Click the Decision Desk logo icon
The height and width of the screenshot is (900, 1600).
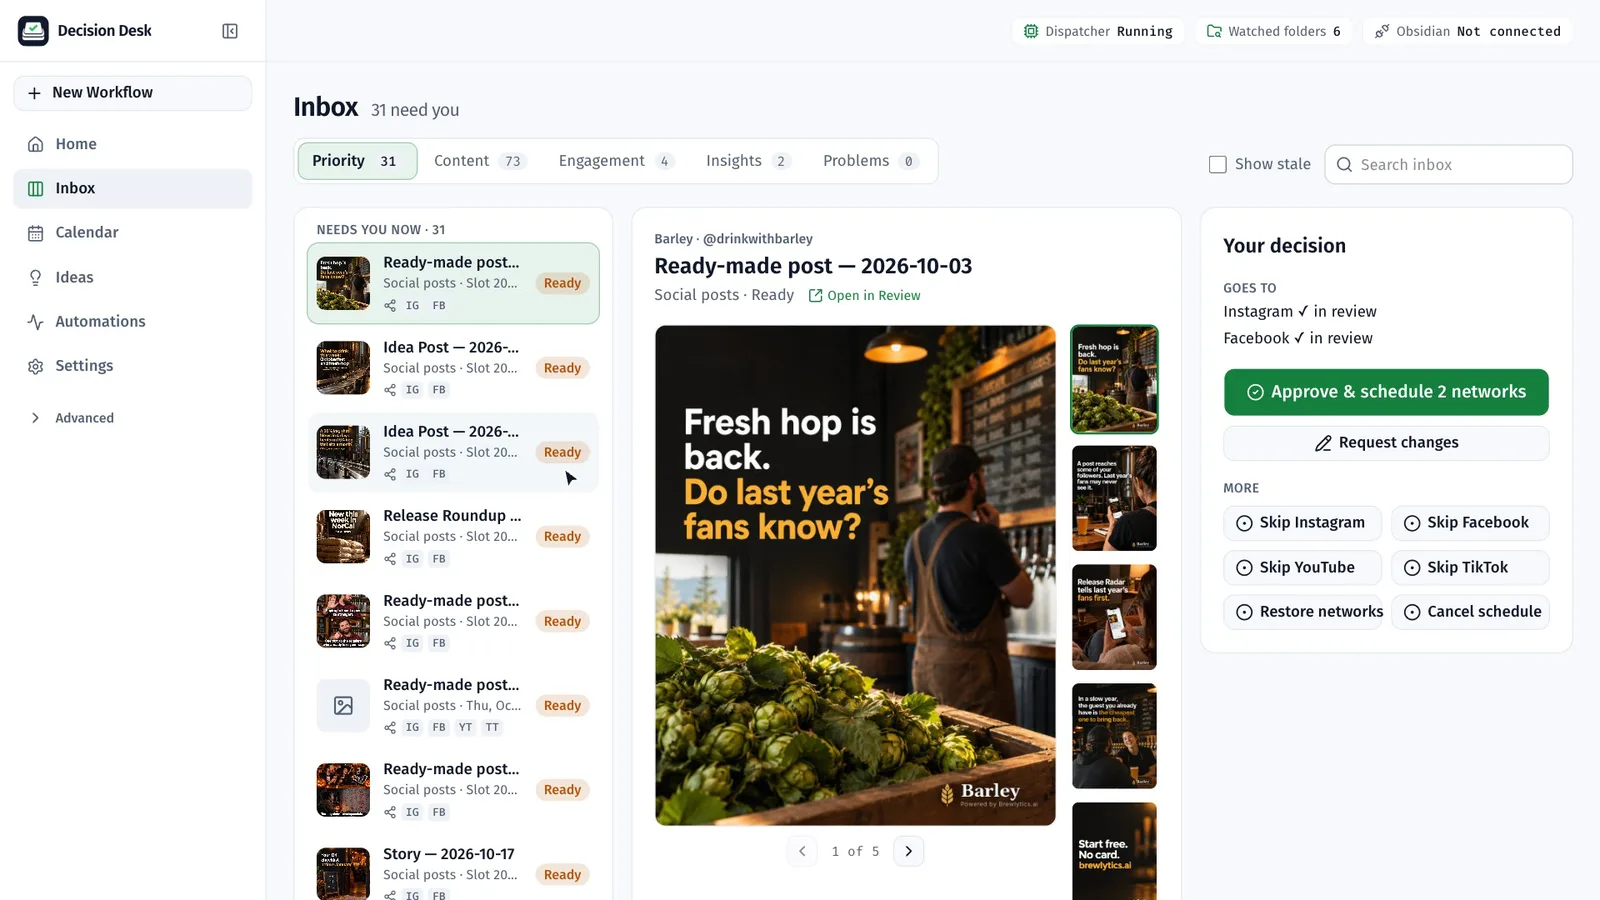(x=33, y=31)
